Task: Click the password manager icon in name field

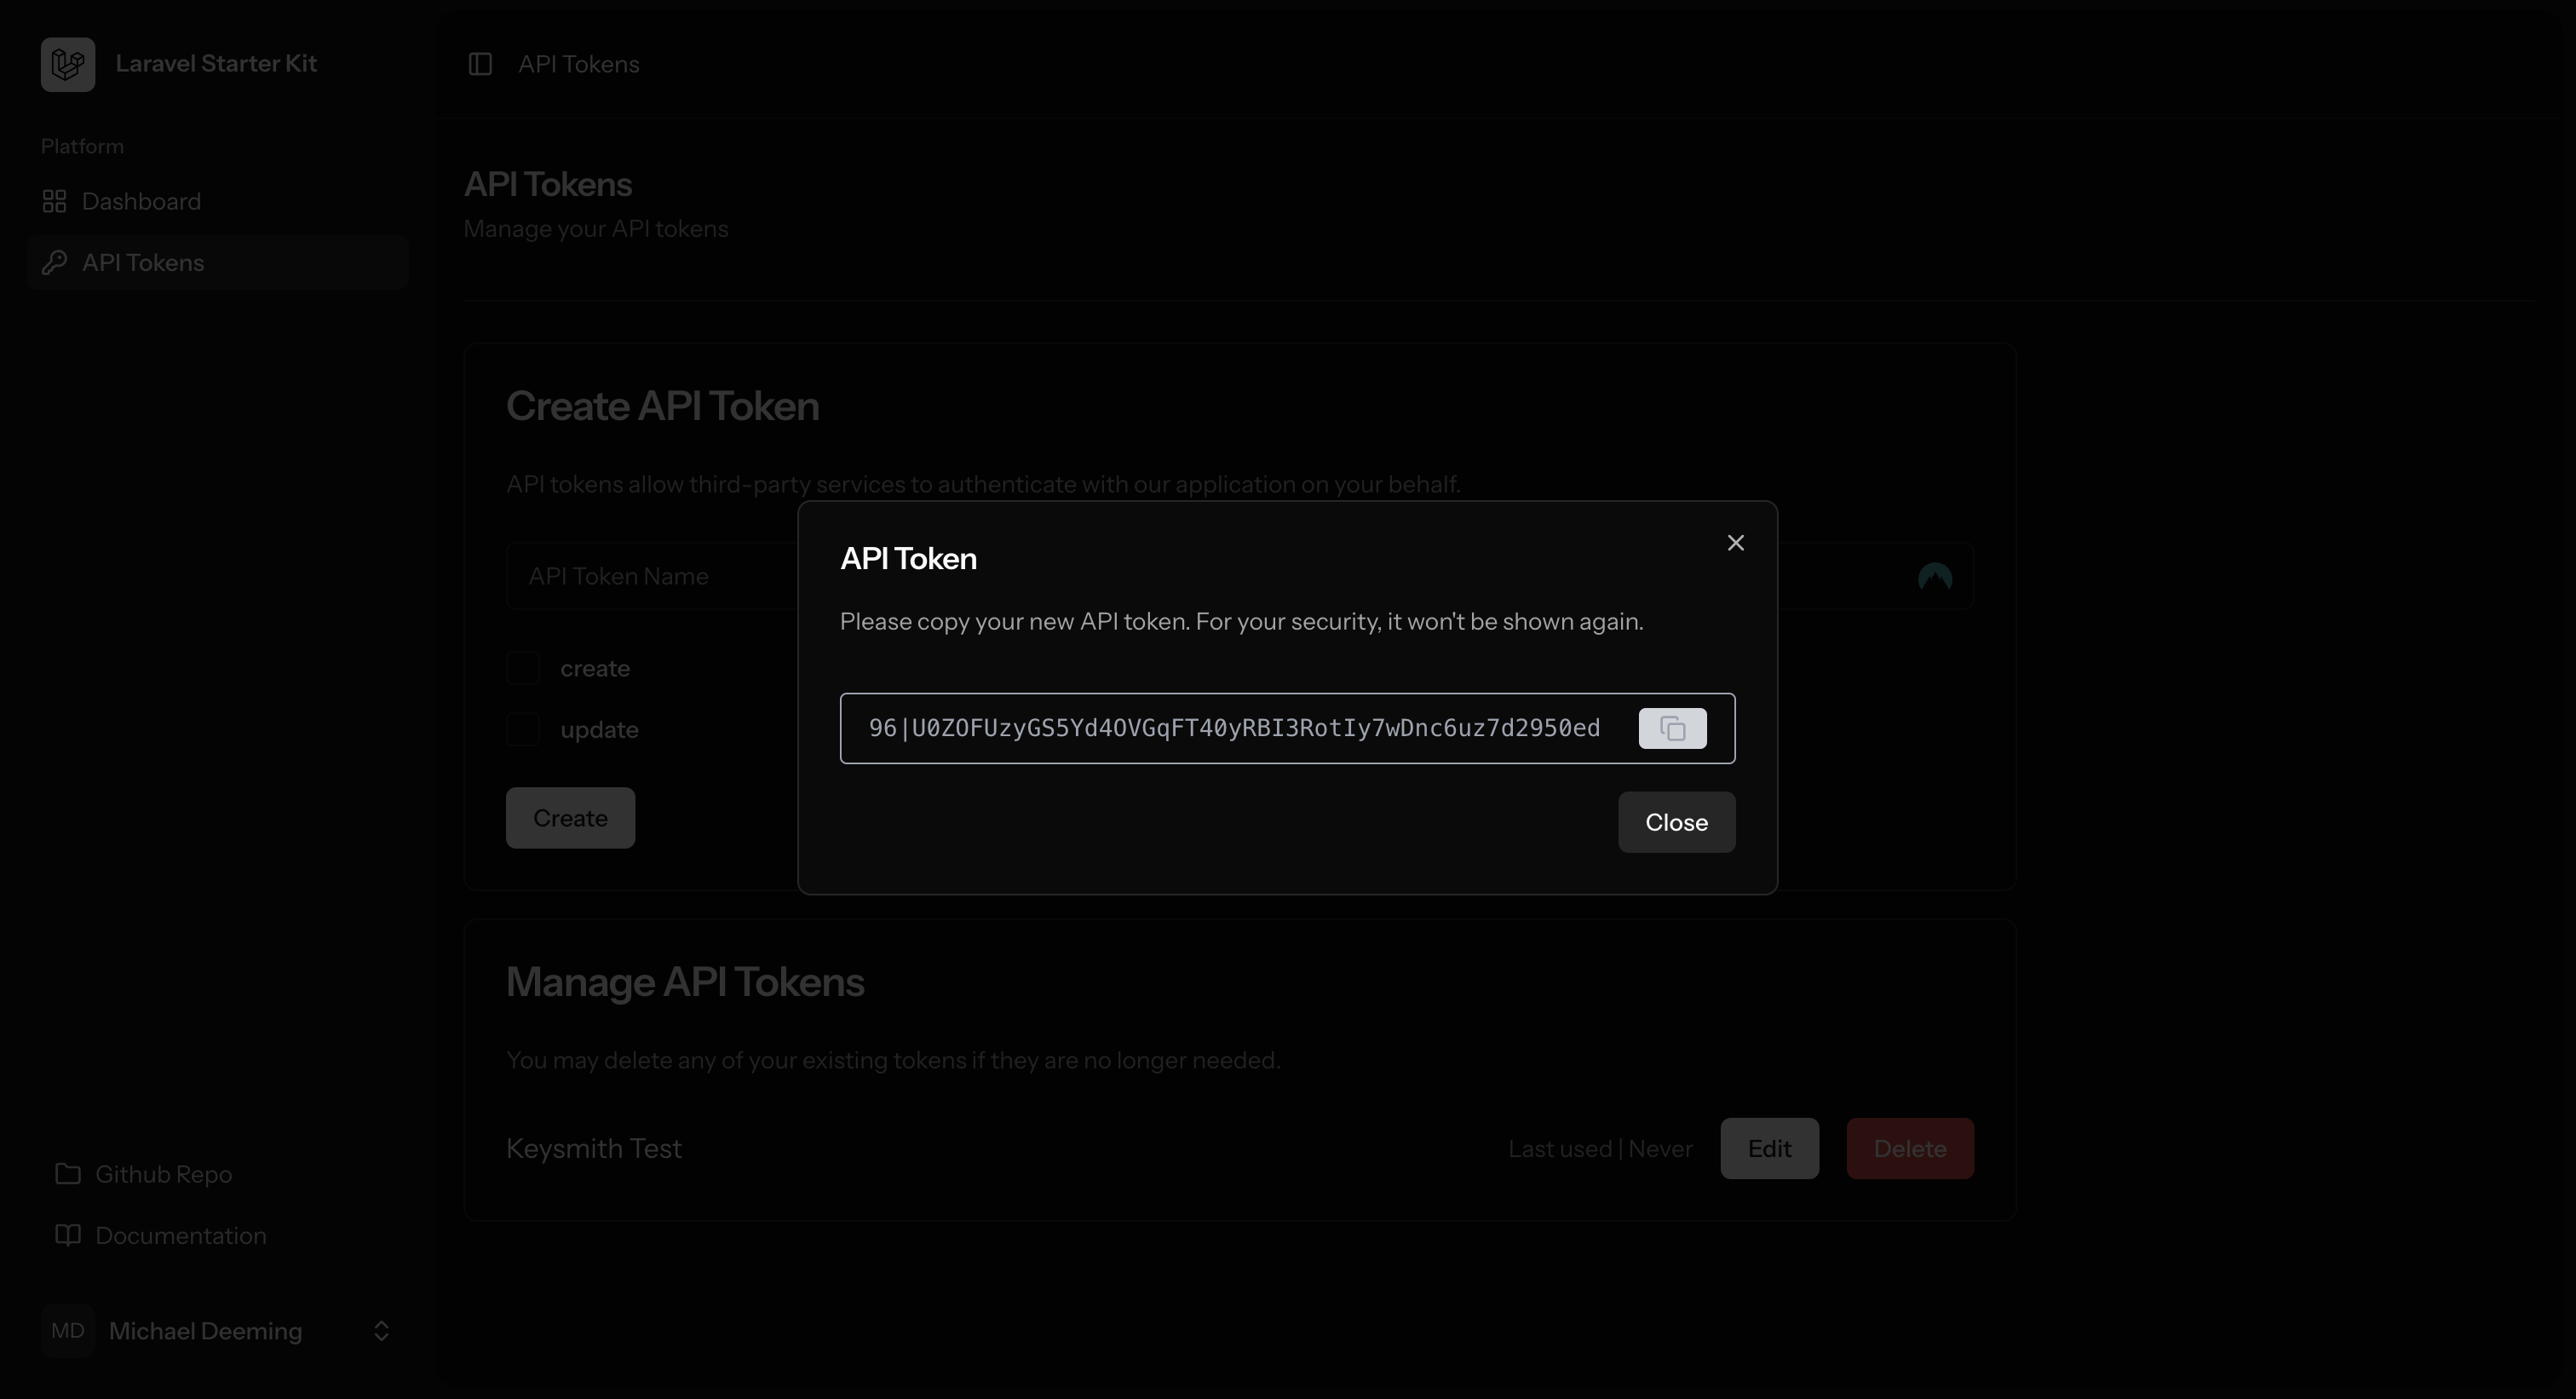Action: coord(1934,577)
